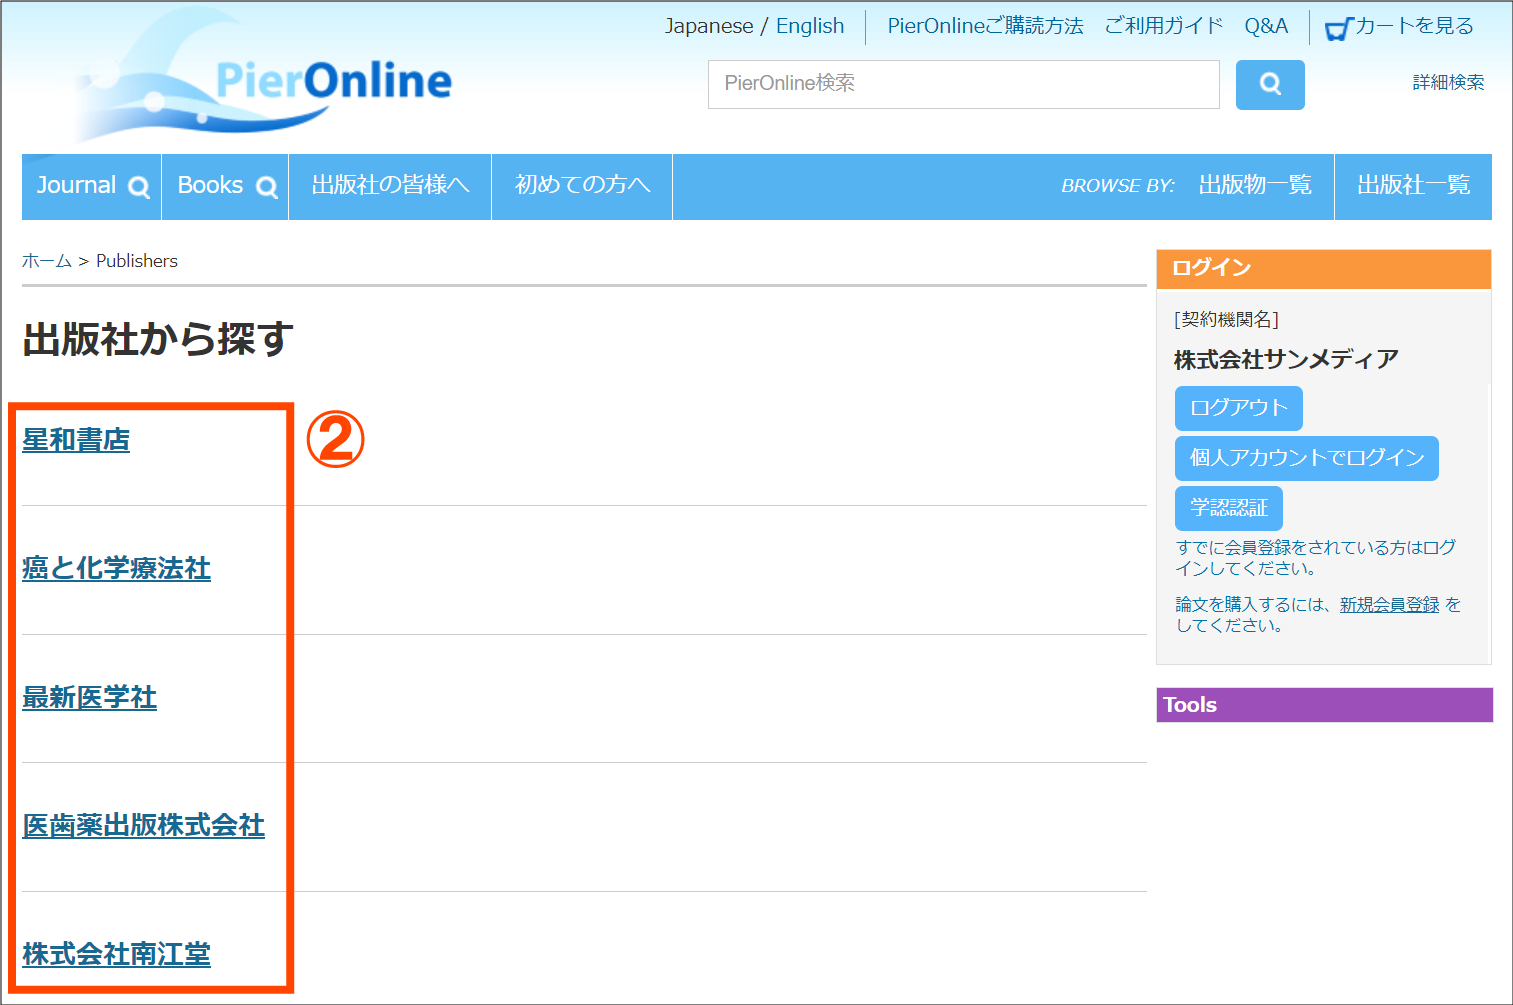Open the ご利用ガイド link
The image size is (1513, 1005).
pos(1163,26)
